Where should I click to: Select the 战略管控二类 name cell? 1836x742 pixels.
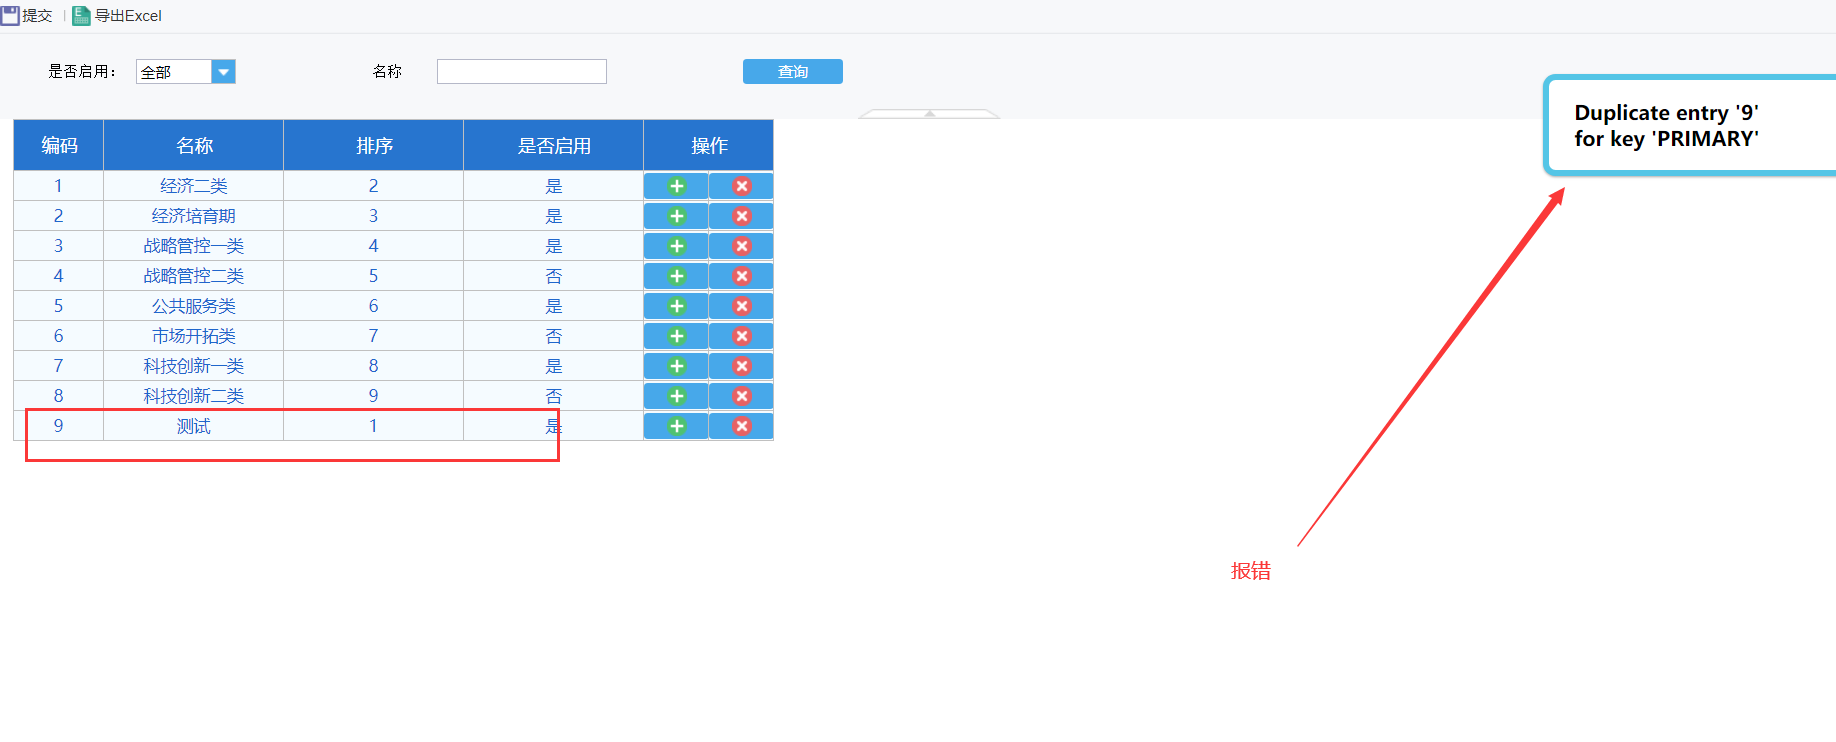point(194,276)
